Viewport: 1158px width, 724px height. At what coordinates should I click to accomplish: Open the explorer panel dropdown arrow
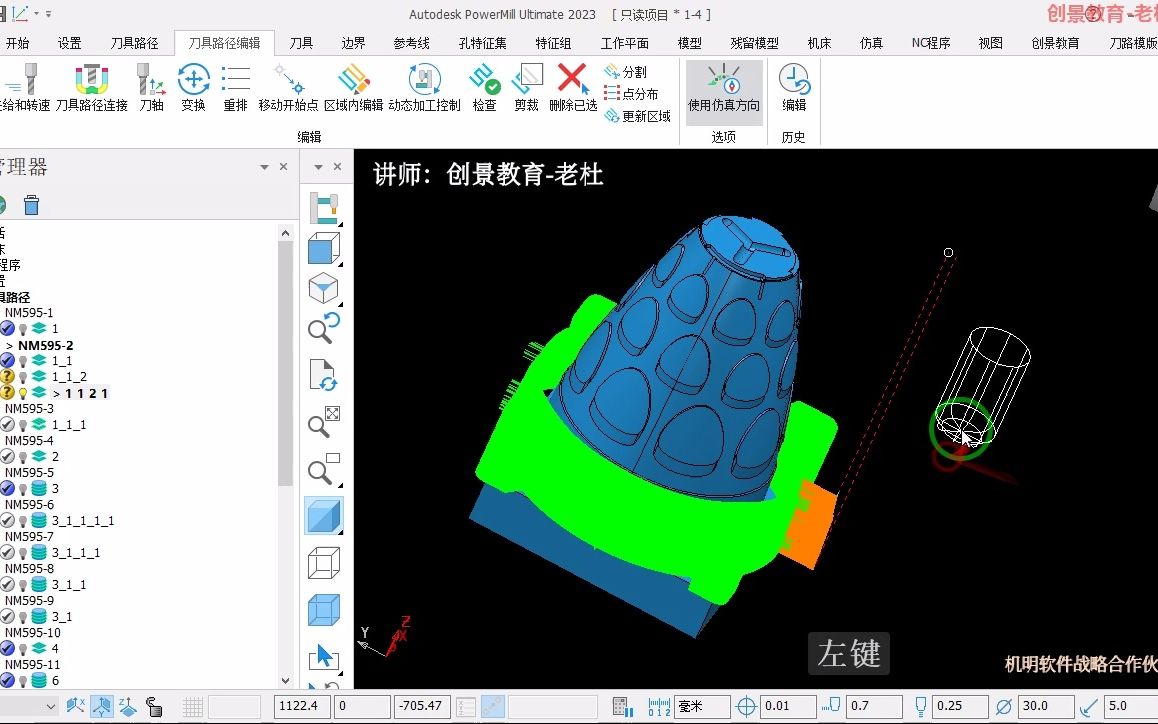pos(264,167)
